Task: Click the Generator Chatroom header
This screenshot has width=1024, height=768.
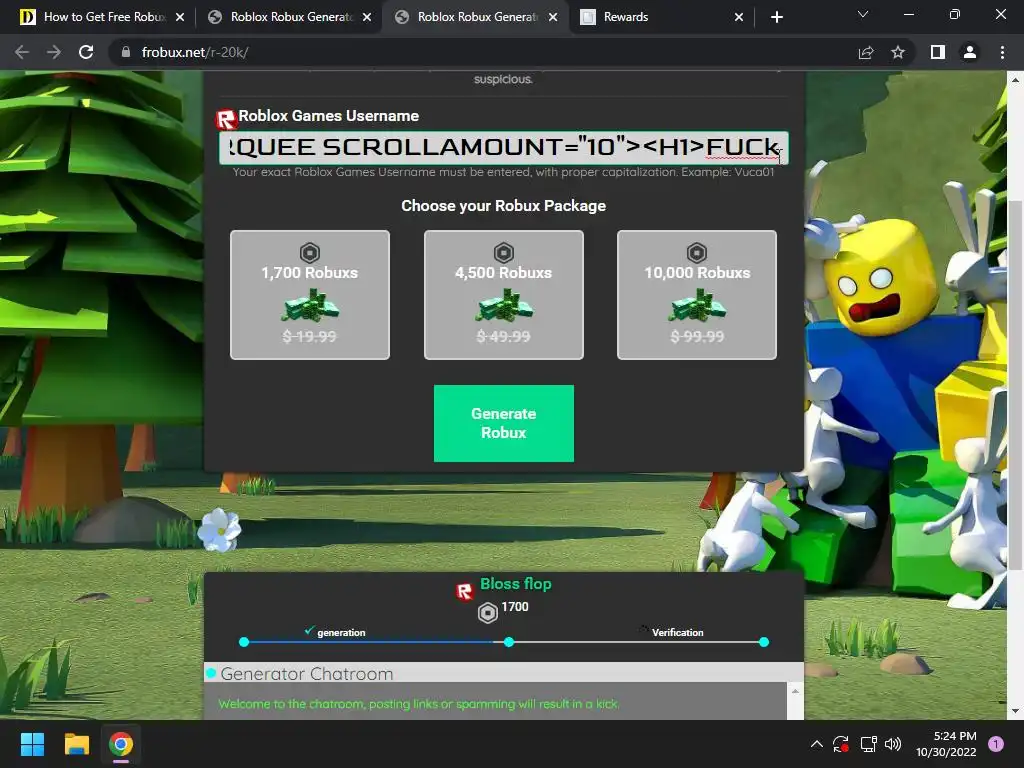Action: [x=504, y=673]
